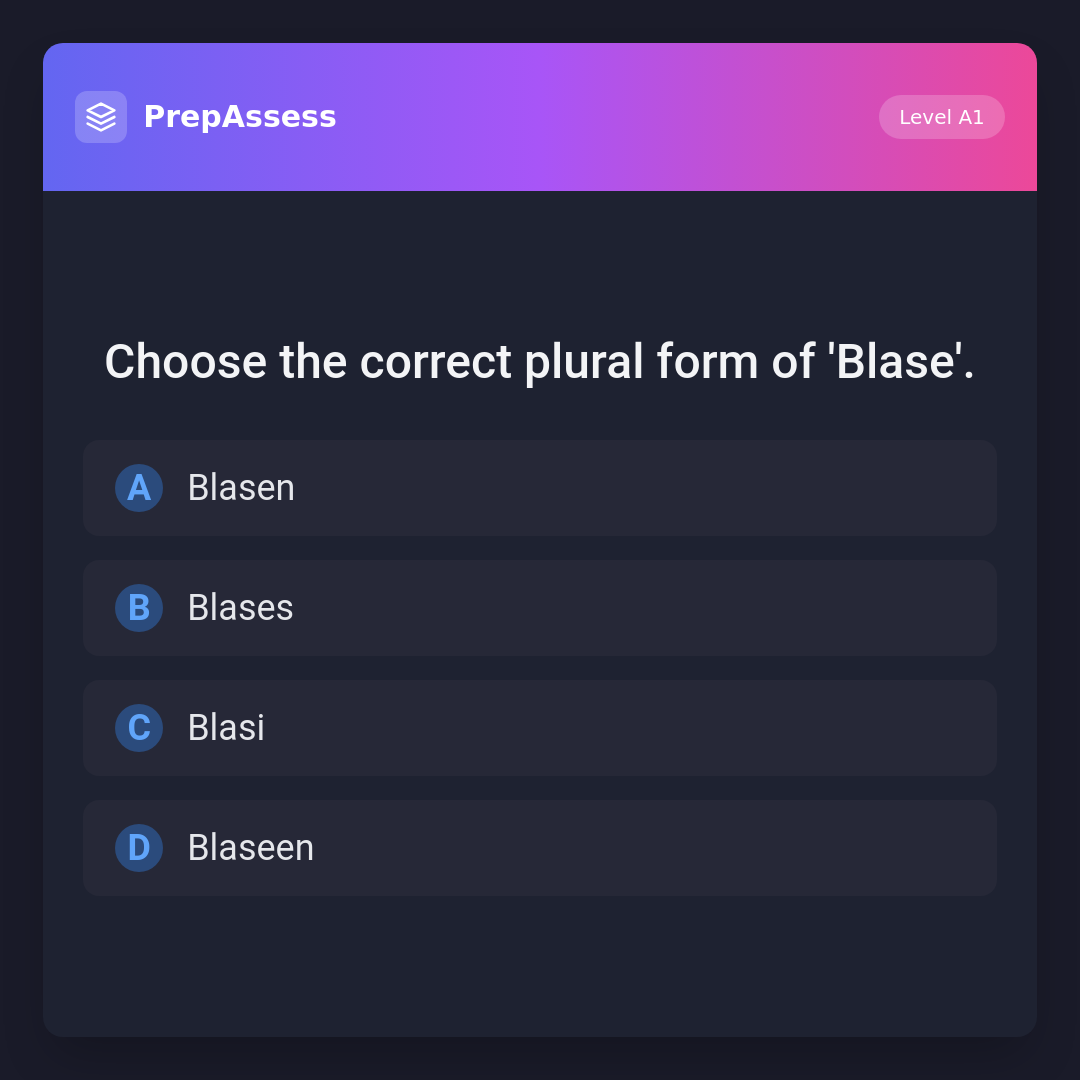Click the PrepAssess stacked layers logo icon
Image resolution: width=1080 pixels, height=1080 pixels.
(101, 117)
